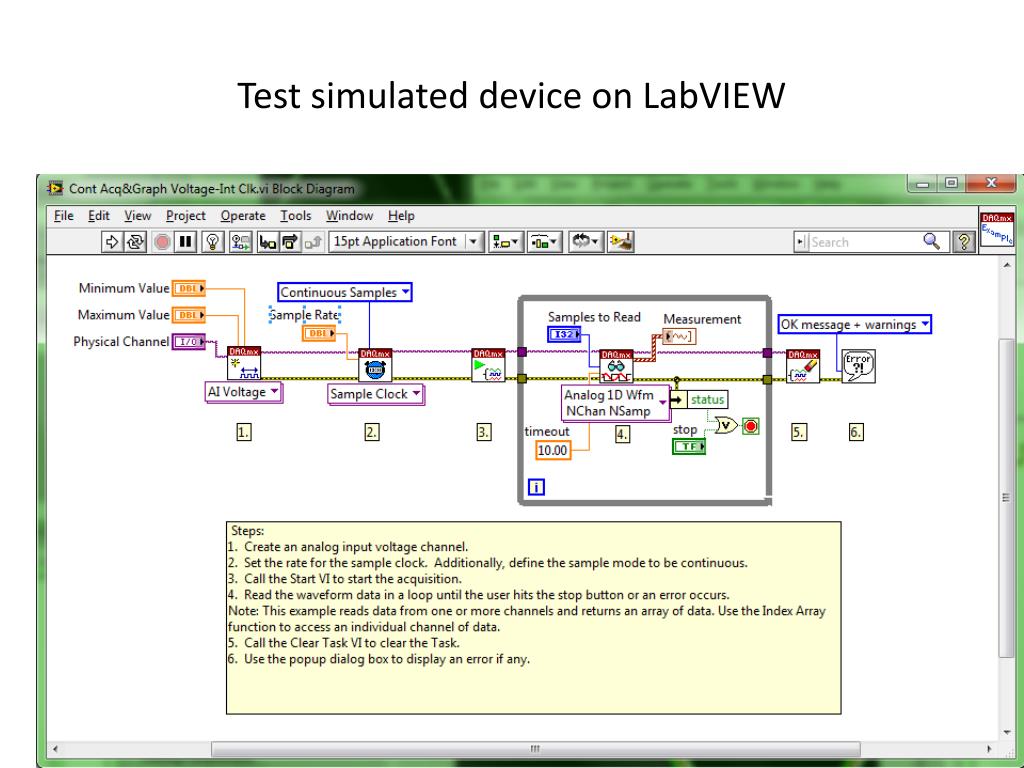Click the Abort Execution button

click(x=163, y=242)
